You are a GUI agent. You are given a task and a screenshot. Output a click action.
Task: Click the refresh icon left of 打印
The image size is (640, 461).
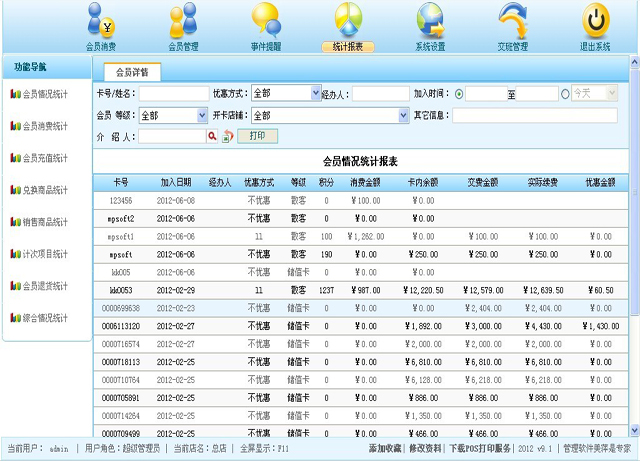227,136
